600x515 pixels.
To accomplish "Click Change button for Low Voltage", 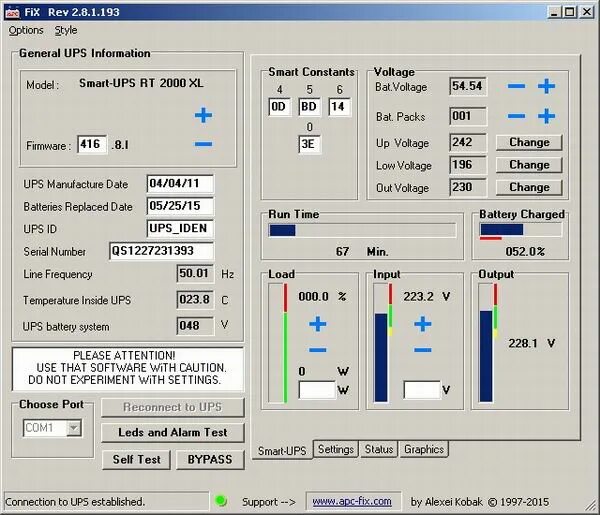I will point(529,165).
